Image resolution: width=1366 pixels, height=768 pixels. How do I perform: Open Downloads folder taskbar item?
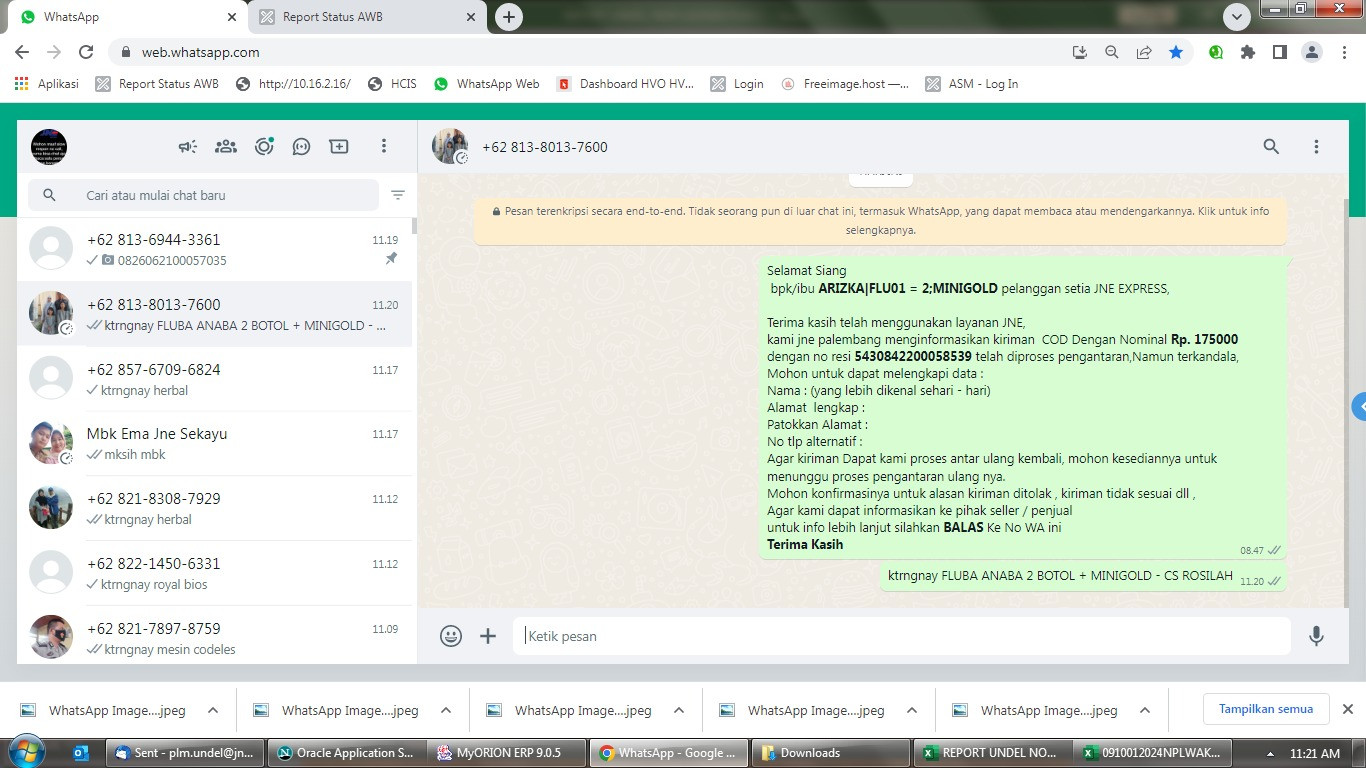pyautogui.click(x=829, y=753)
